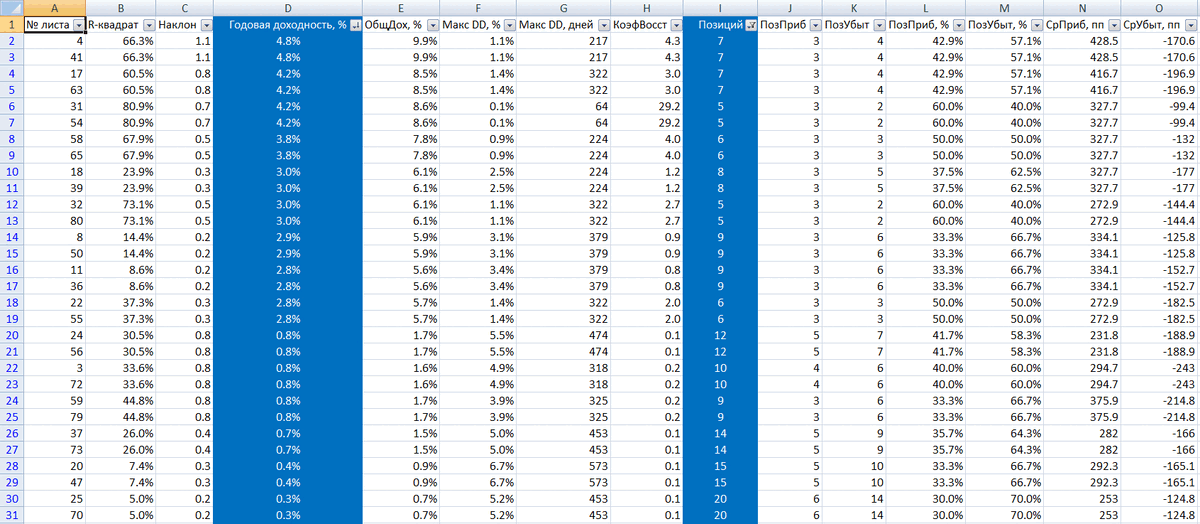Select column C by its letter header
This screenshot has width=1200, height=524.
pyautogui.click(x=186, y=7)
